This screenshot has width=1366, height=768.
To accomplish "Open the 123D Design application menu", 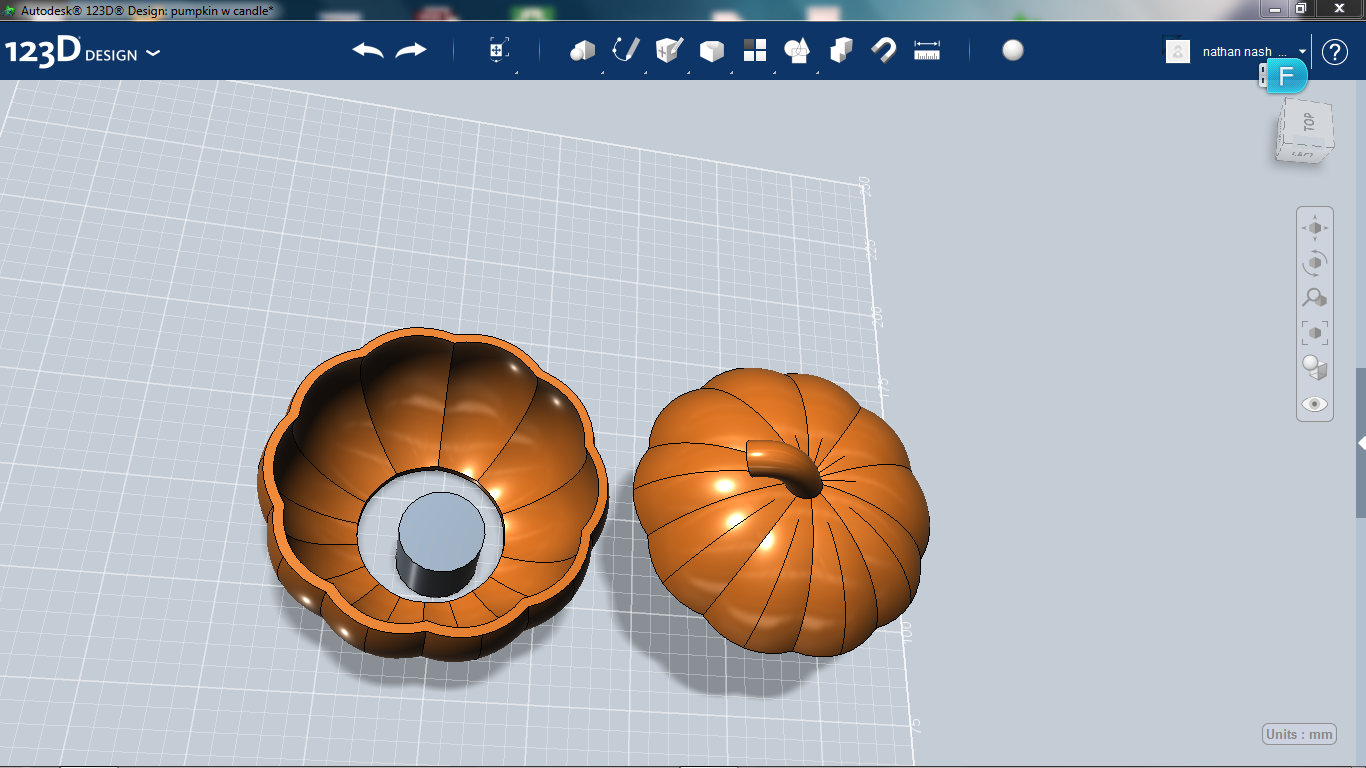I will (x=82, y=52).
